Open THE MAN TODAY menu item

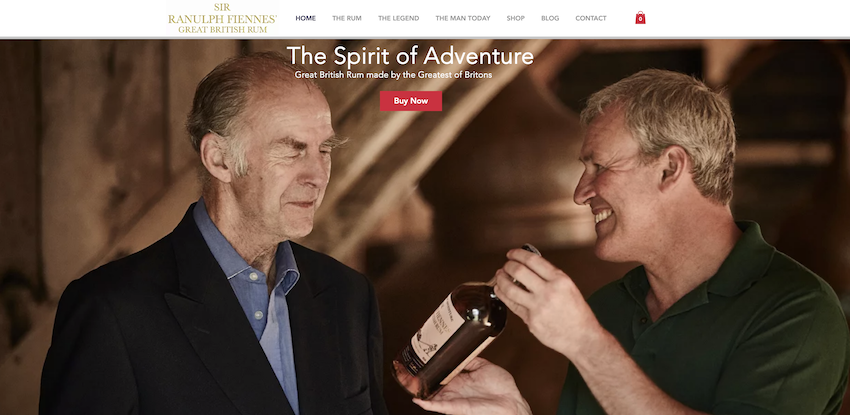tap(463, 18)
